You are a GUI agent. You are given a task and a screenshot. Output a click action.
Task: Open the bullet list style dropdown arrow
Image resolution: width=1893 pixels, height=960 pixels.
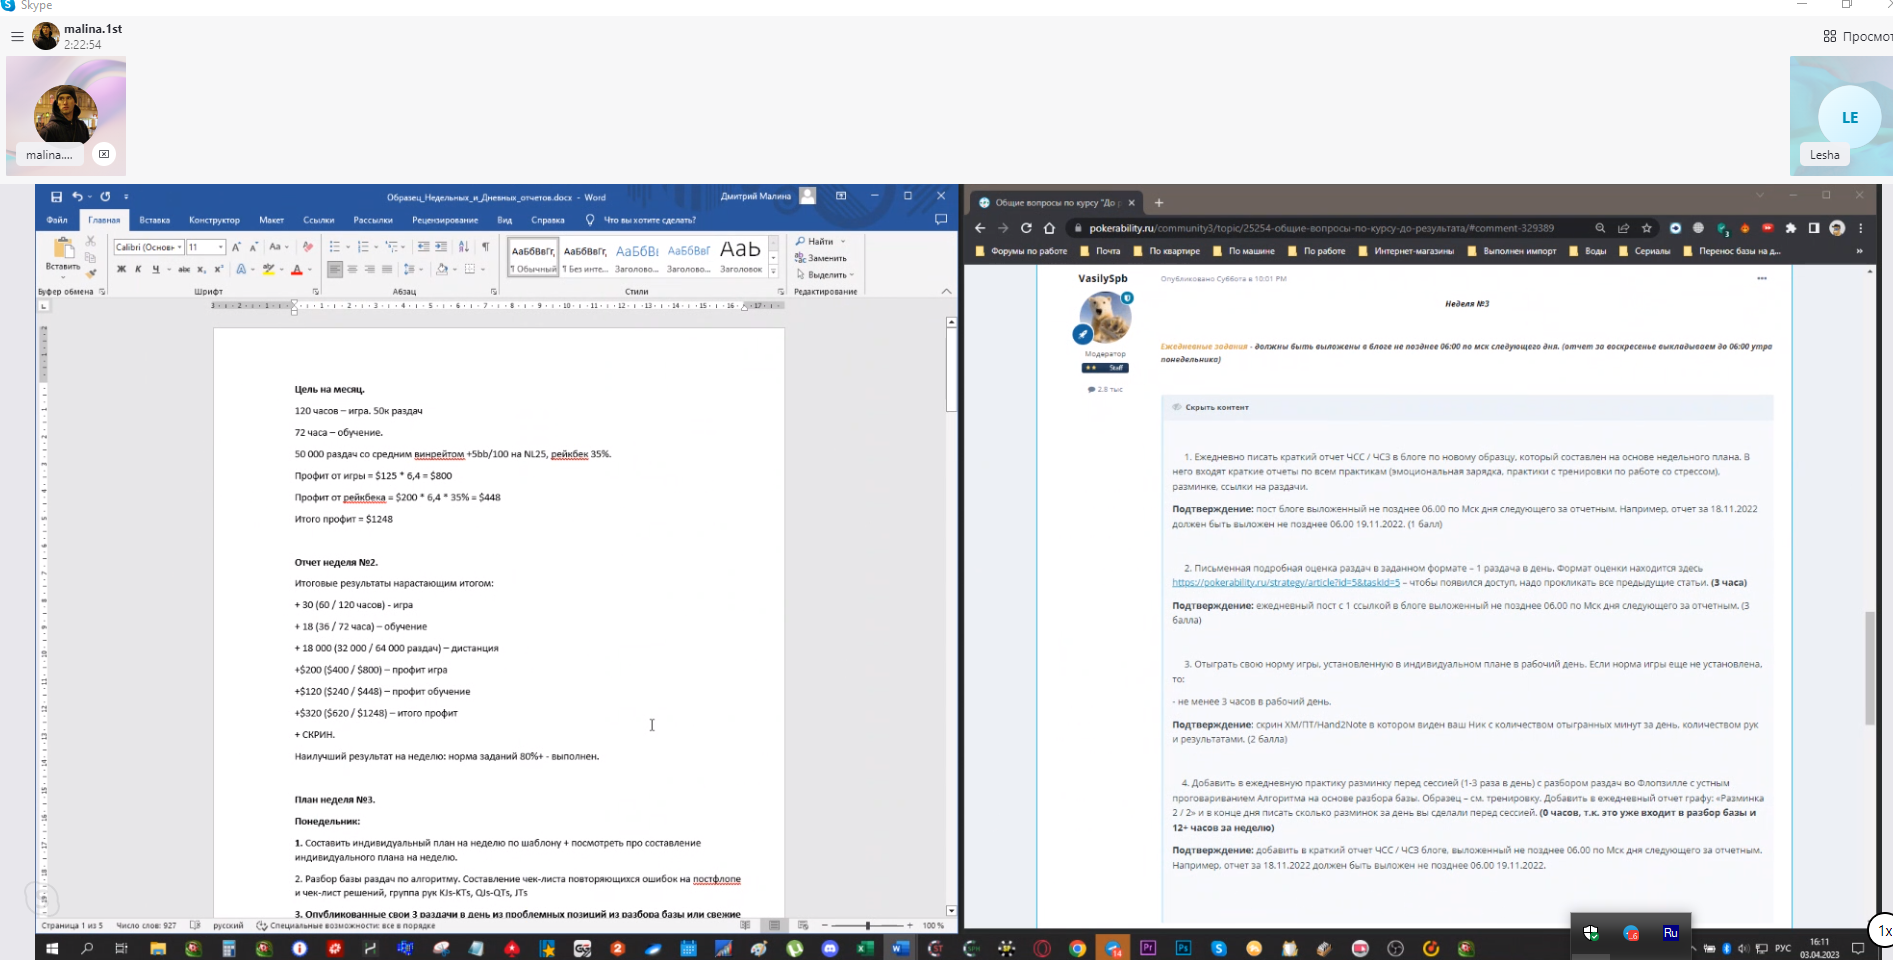click(x=347, y=247)
